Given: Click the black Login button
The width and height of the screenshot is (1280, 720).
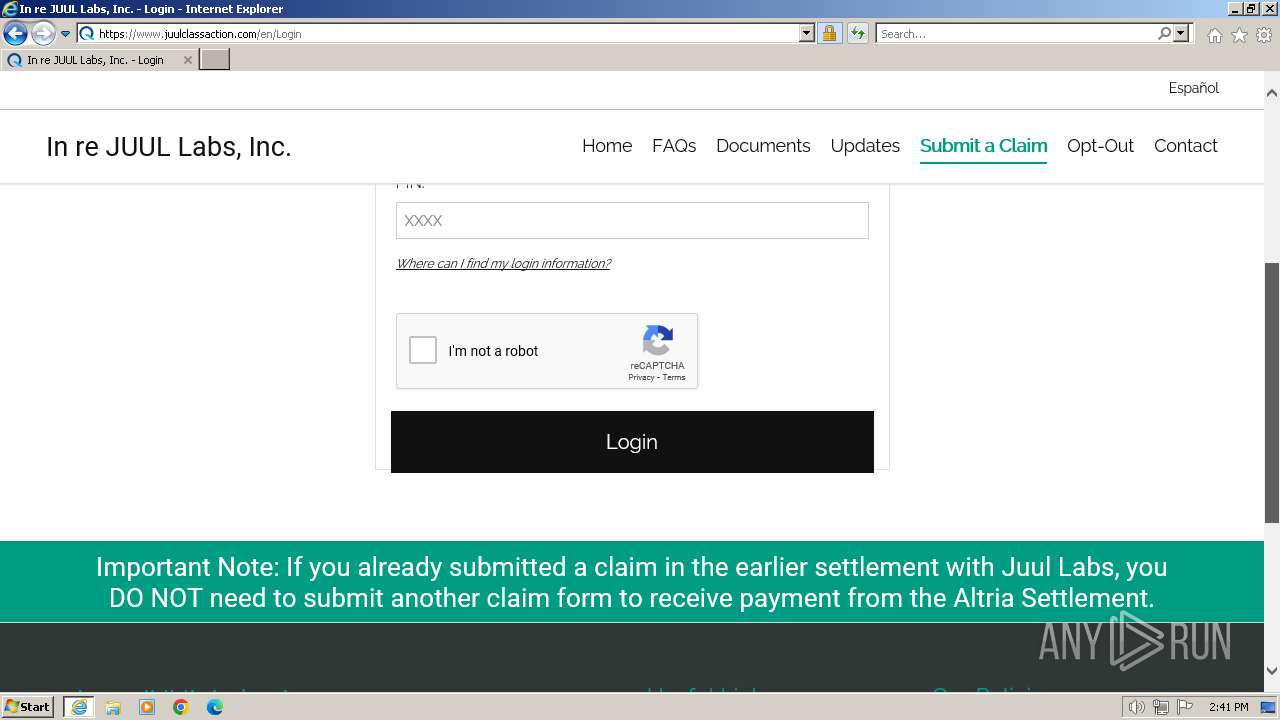Looking at the screenshot, I should [632, 442].
